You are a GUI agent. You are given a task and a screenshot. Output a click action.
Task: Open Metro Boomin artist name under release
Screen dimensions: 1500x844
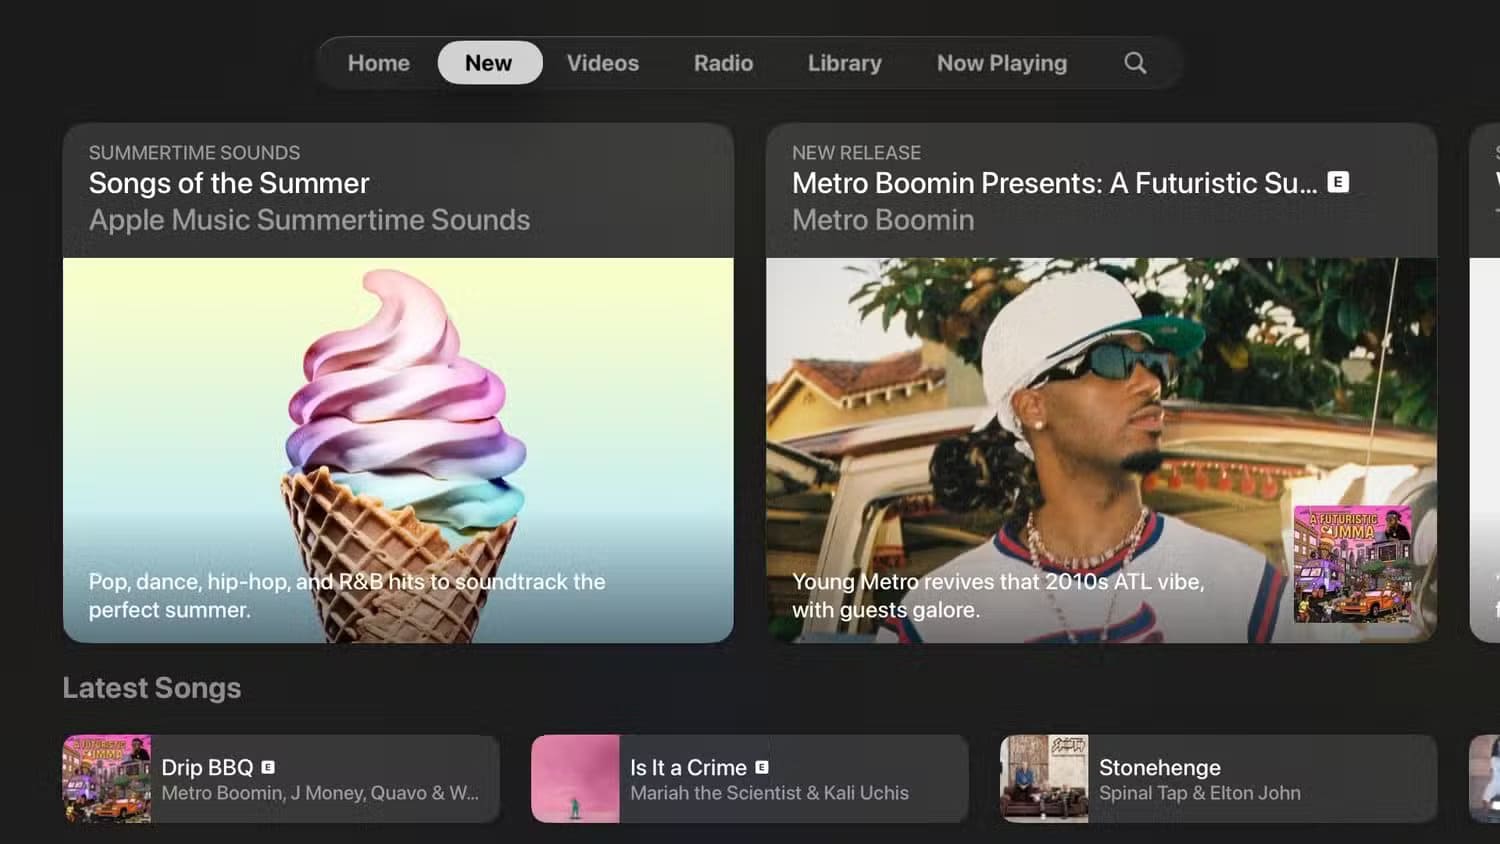click(x=883, y=220)
